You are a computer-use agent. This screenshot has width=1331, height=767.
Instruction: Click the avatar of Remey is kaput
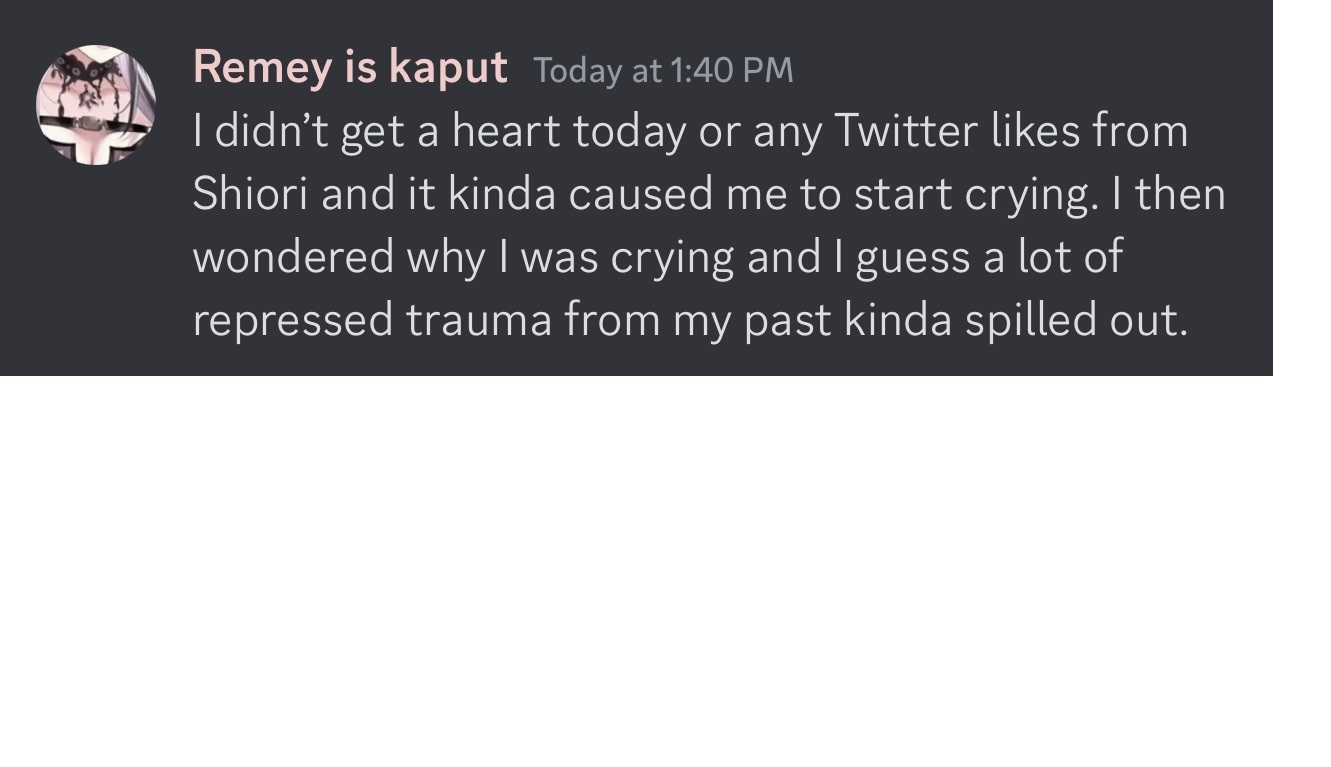click(x=96, y=105)
